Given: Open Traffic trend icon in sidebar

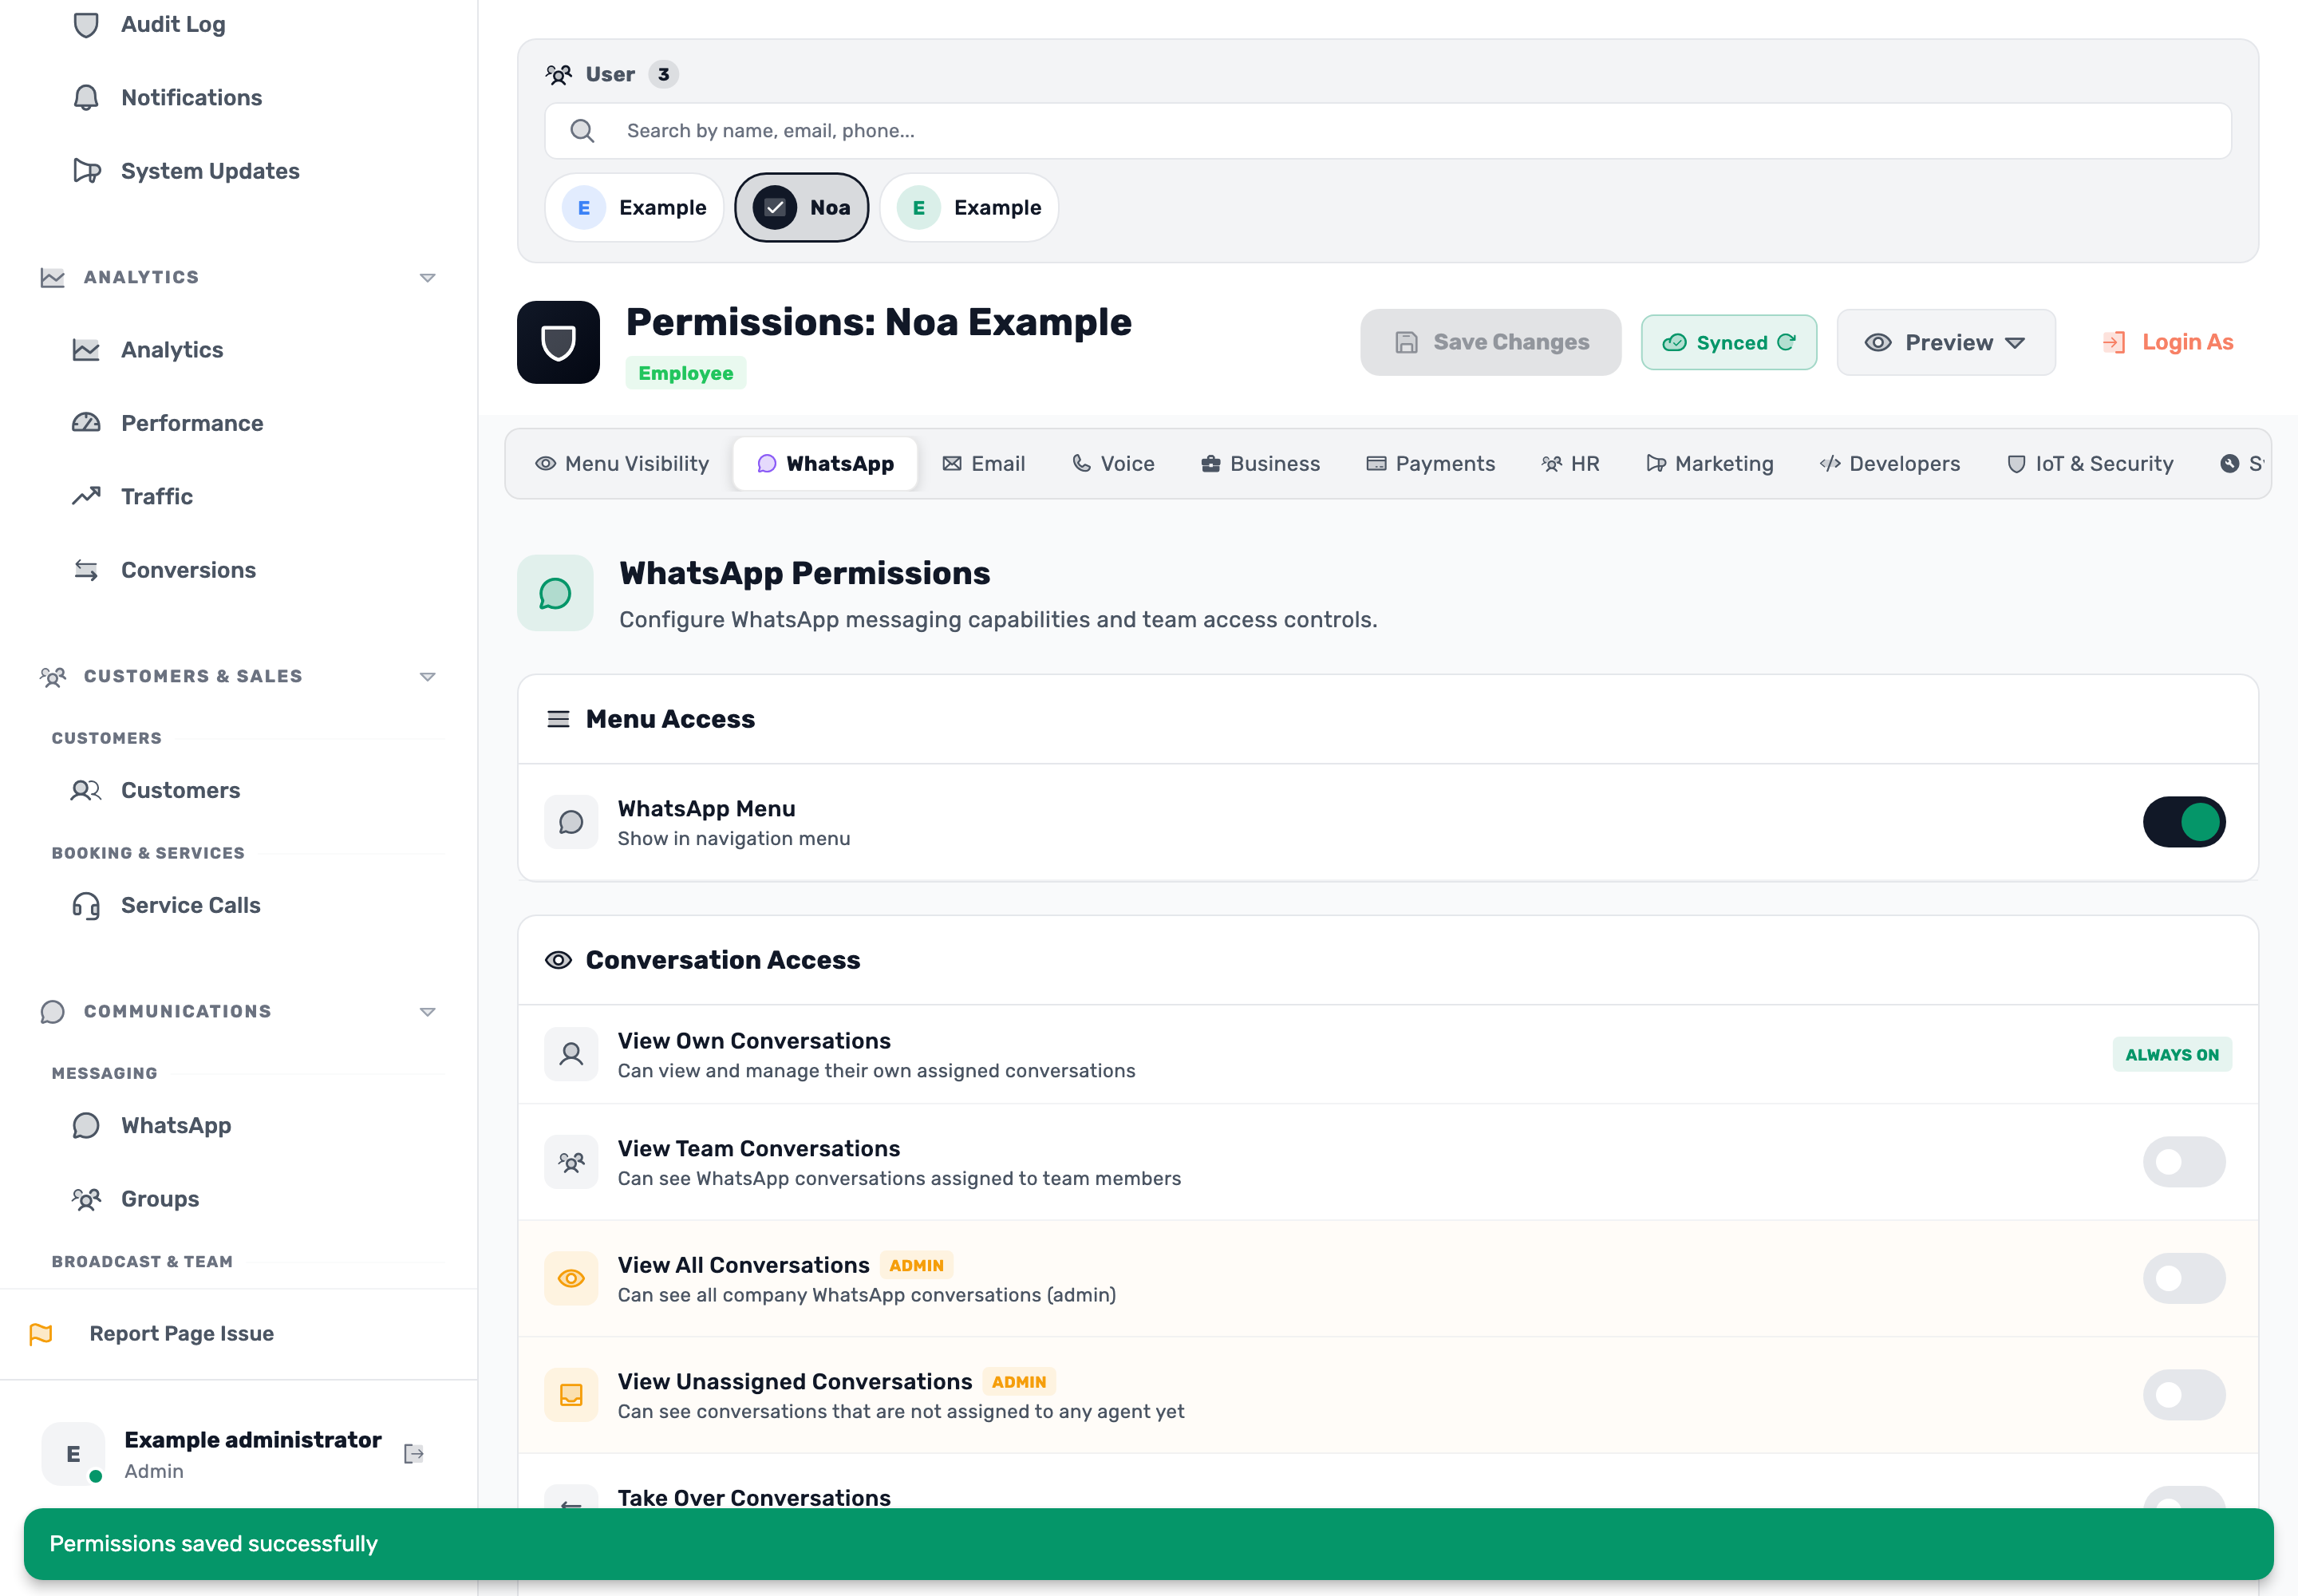Looking at the screenshot, I should tap(86, 496).
